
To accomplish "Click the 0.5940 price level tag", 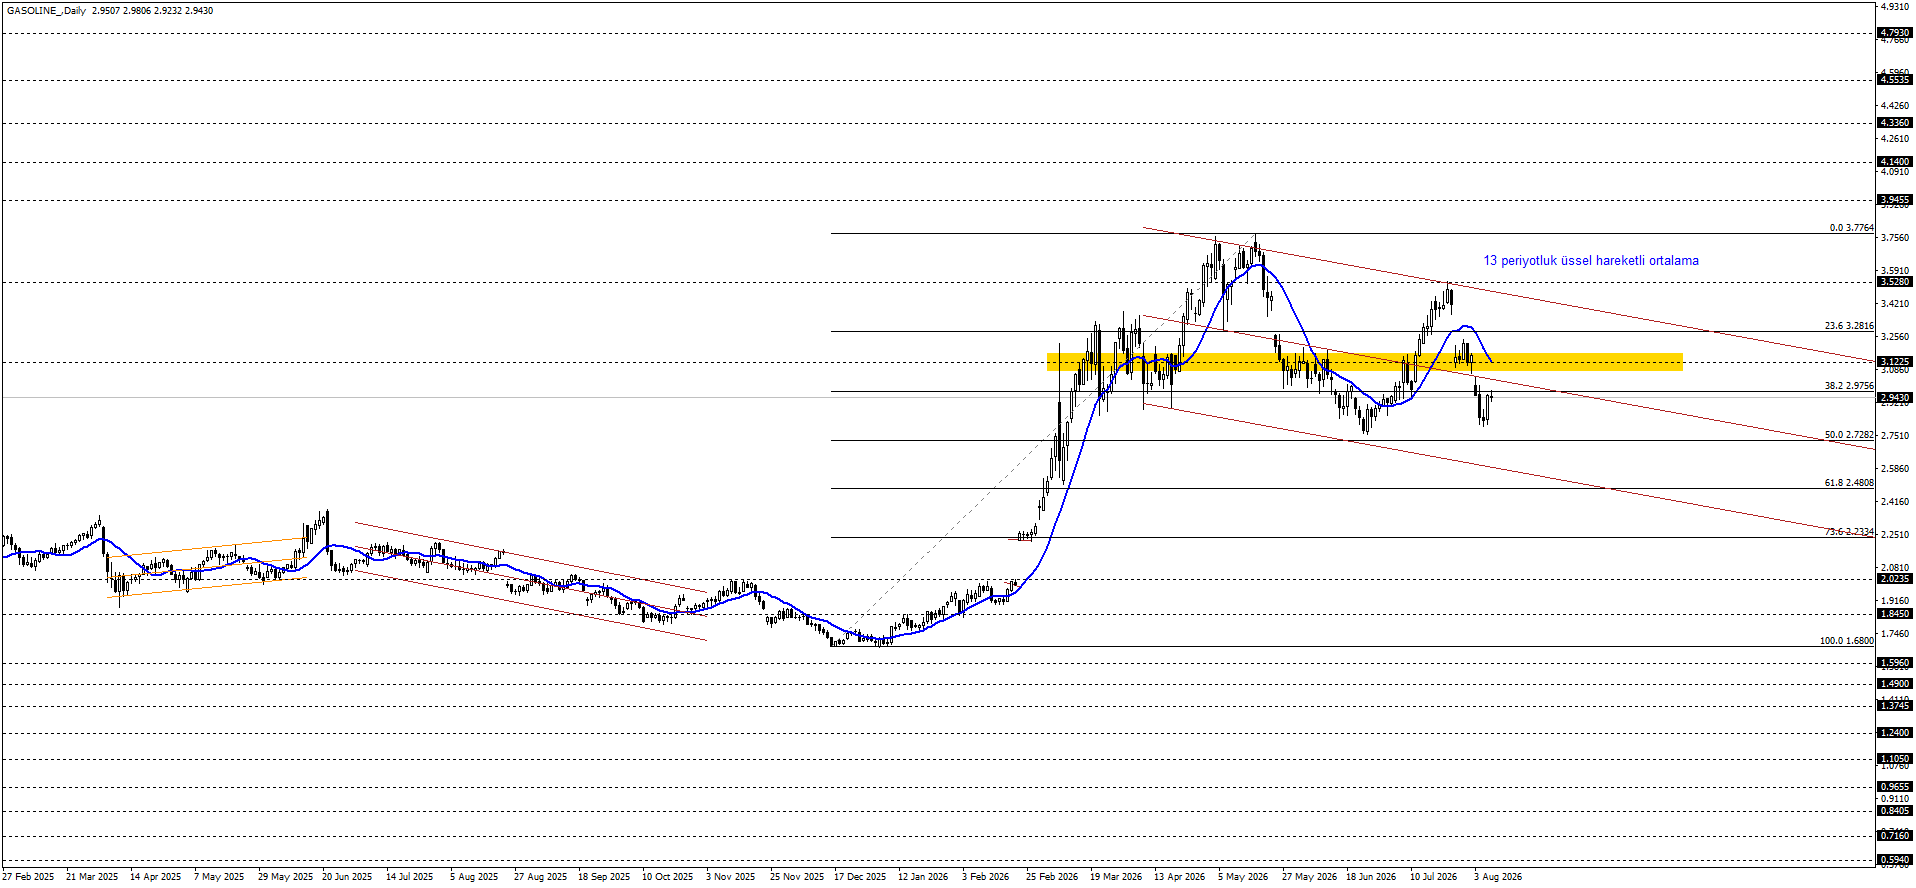I will click(x=1895, y=860).
